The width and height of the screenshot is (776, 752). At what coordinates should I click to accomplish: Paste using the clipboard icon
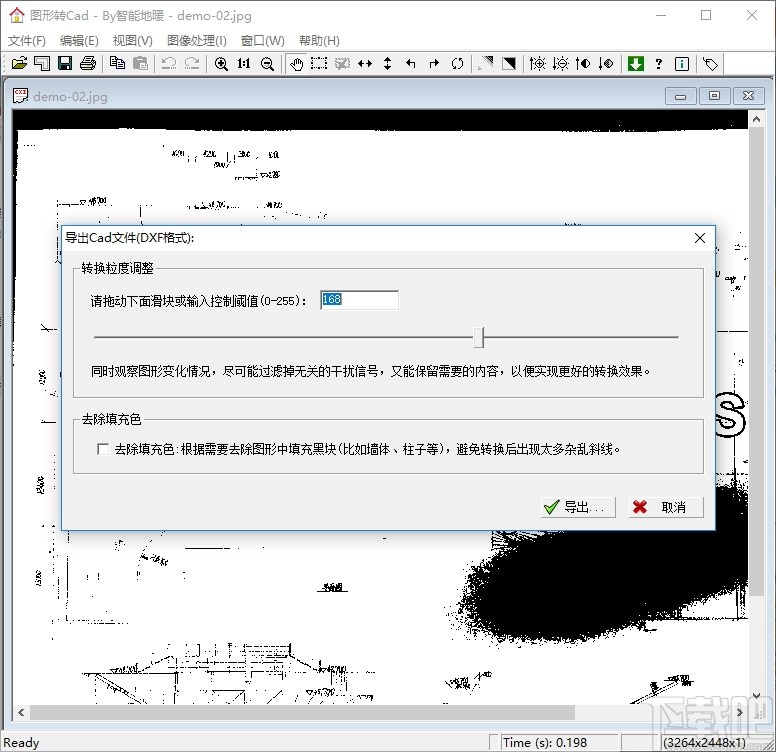[x=141, y=63]
